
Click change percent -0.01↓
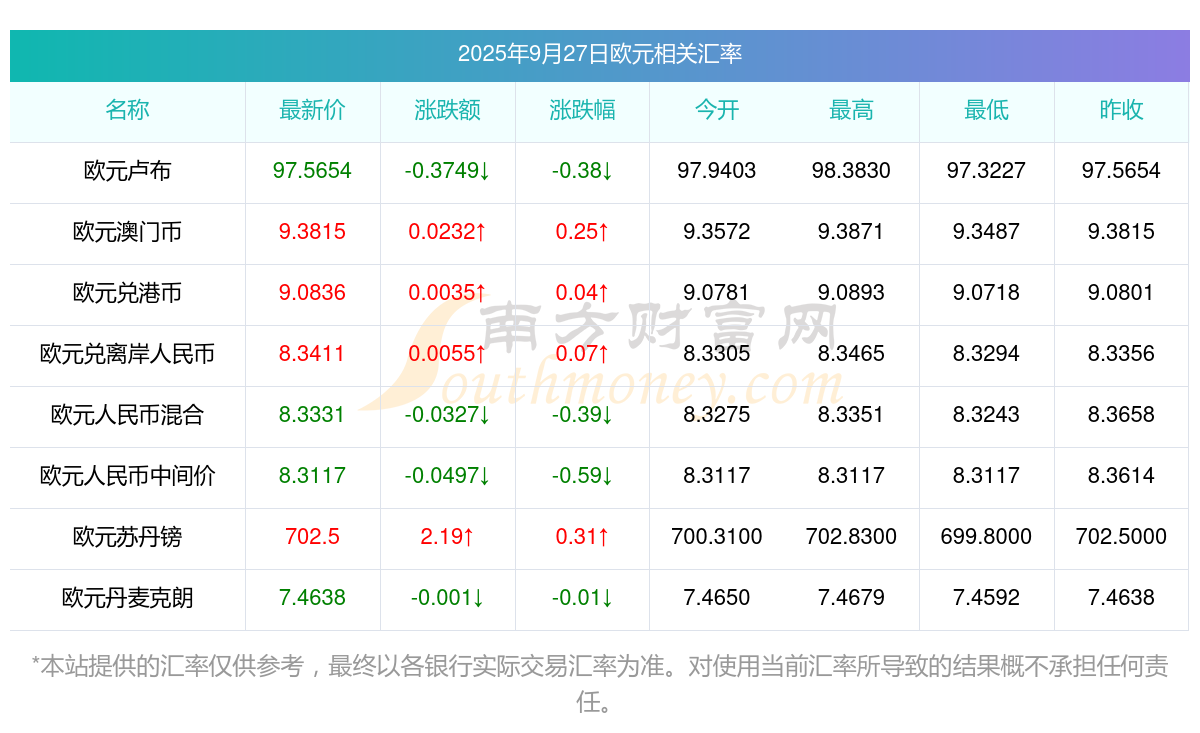tap(582, 598)
